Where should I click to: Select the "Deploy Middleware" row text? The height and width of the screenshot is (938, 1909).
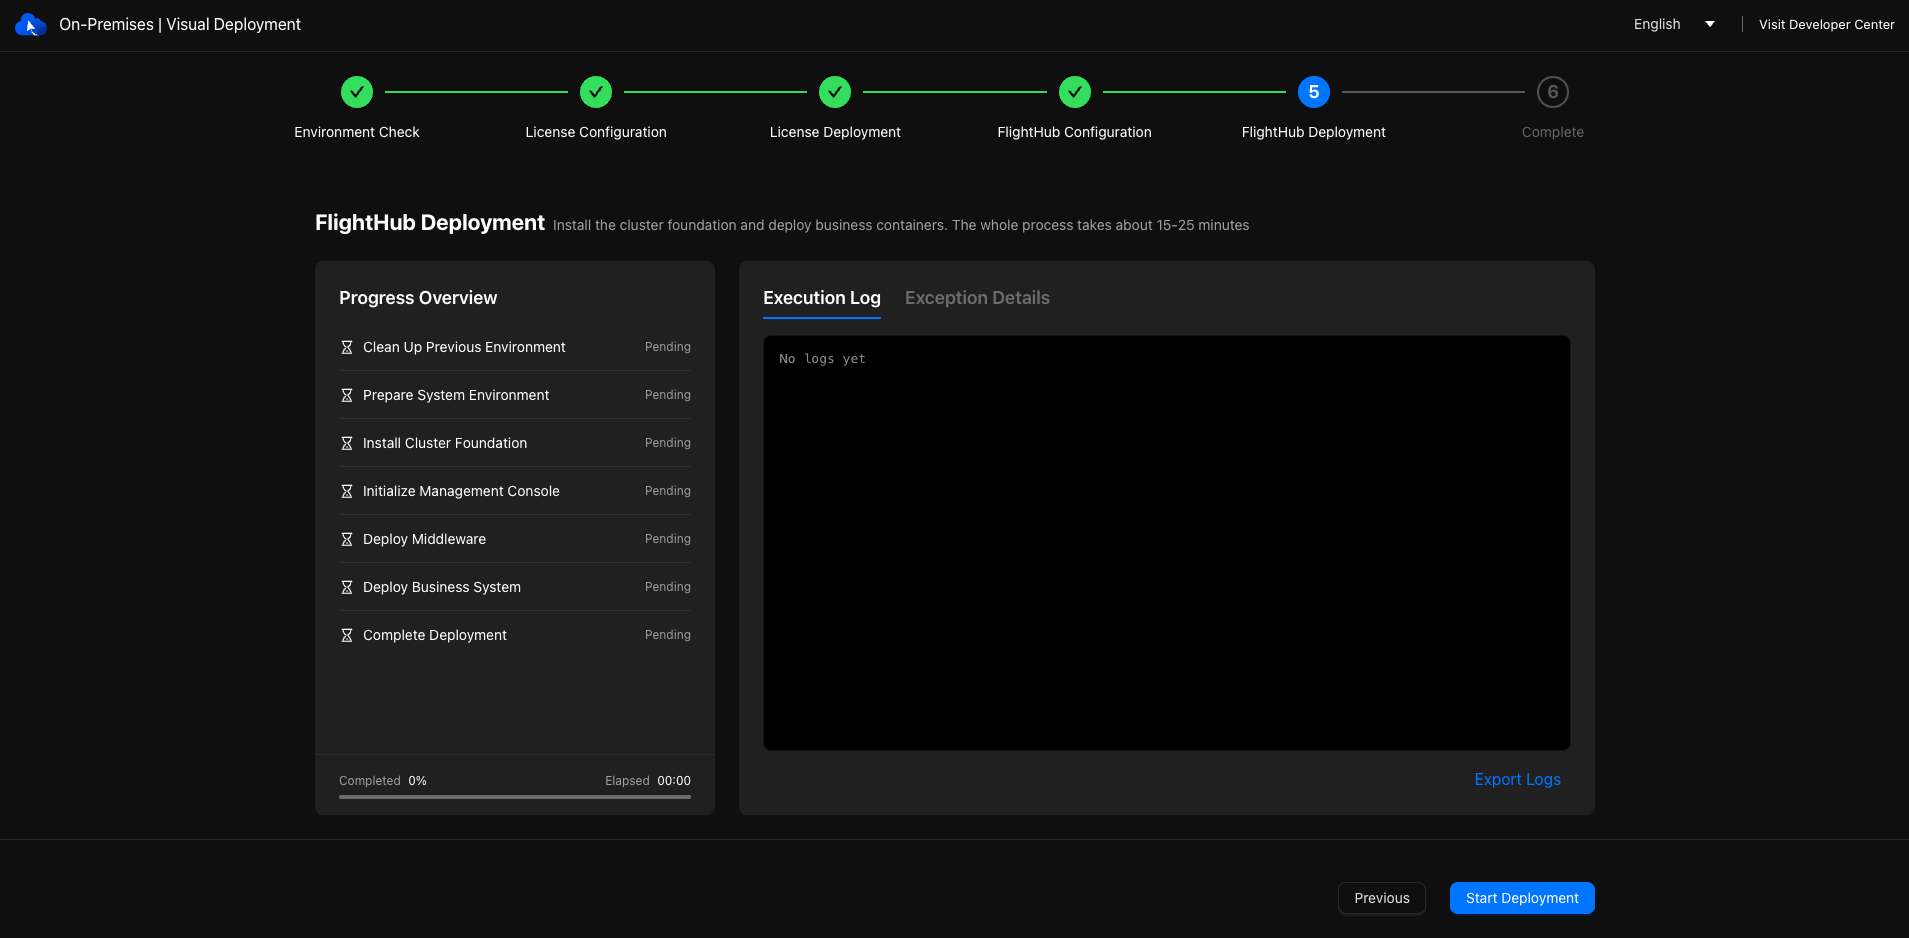424,539
